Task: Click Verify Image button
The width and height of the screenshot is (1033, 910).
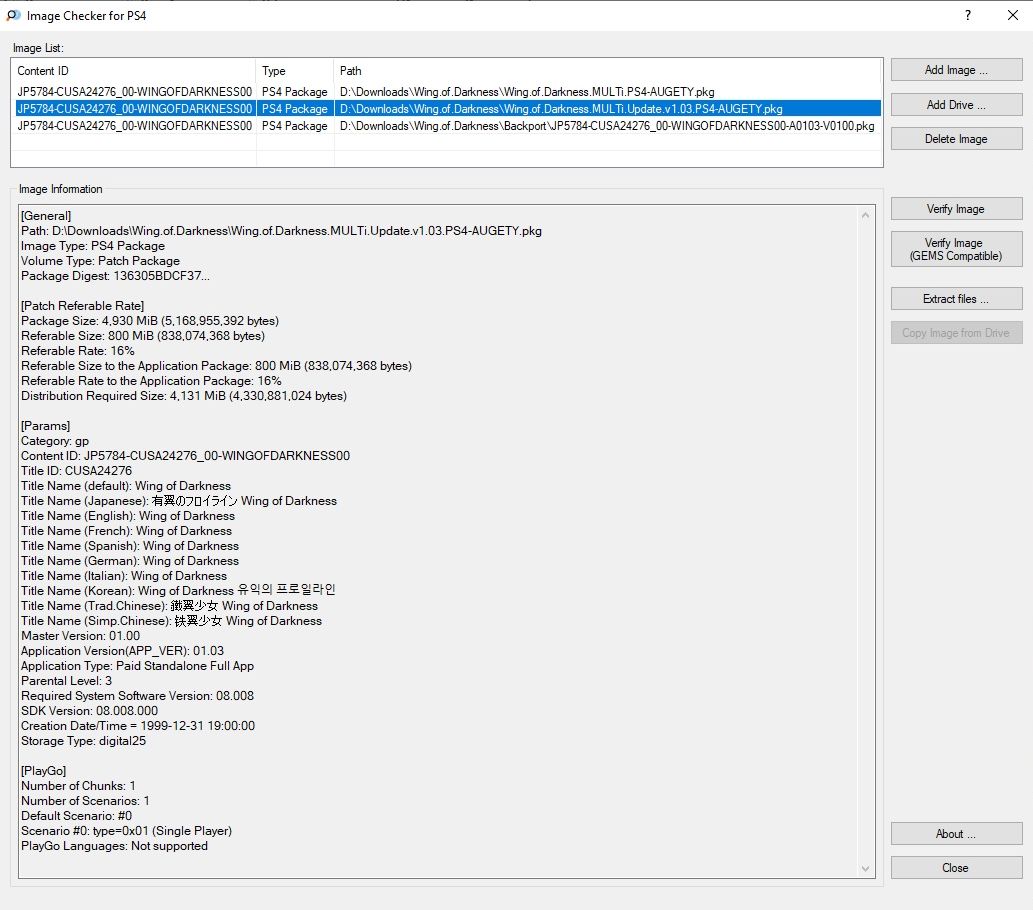Action: click(956, 209)
